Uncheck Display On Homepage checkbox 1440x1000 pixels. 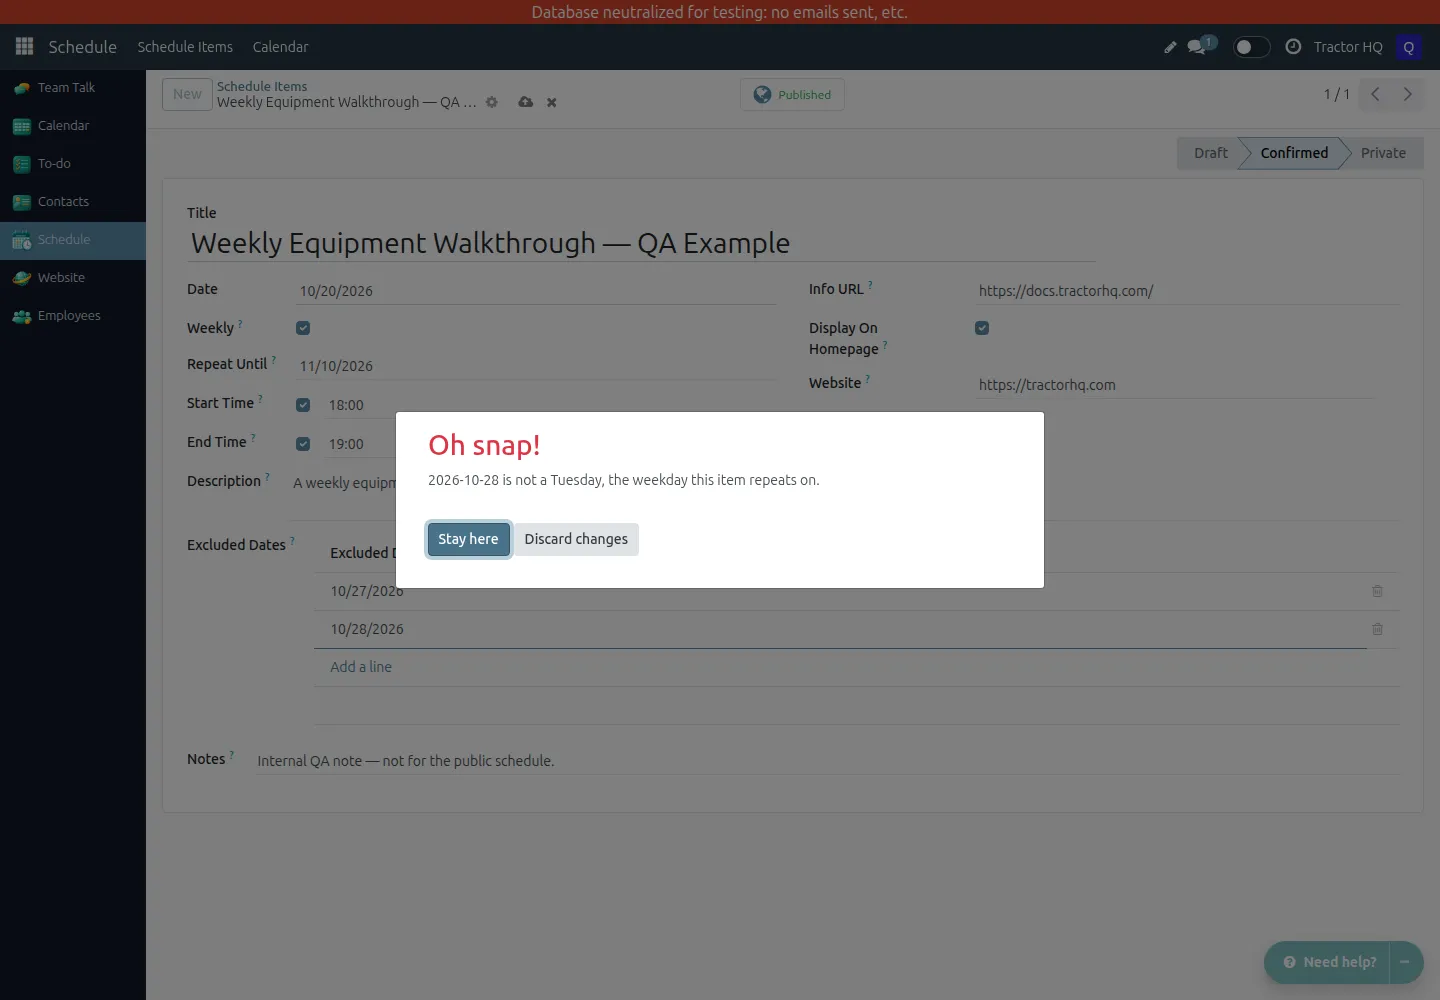coord(982,328)
